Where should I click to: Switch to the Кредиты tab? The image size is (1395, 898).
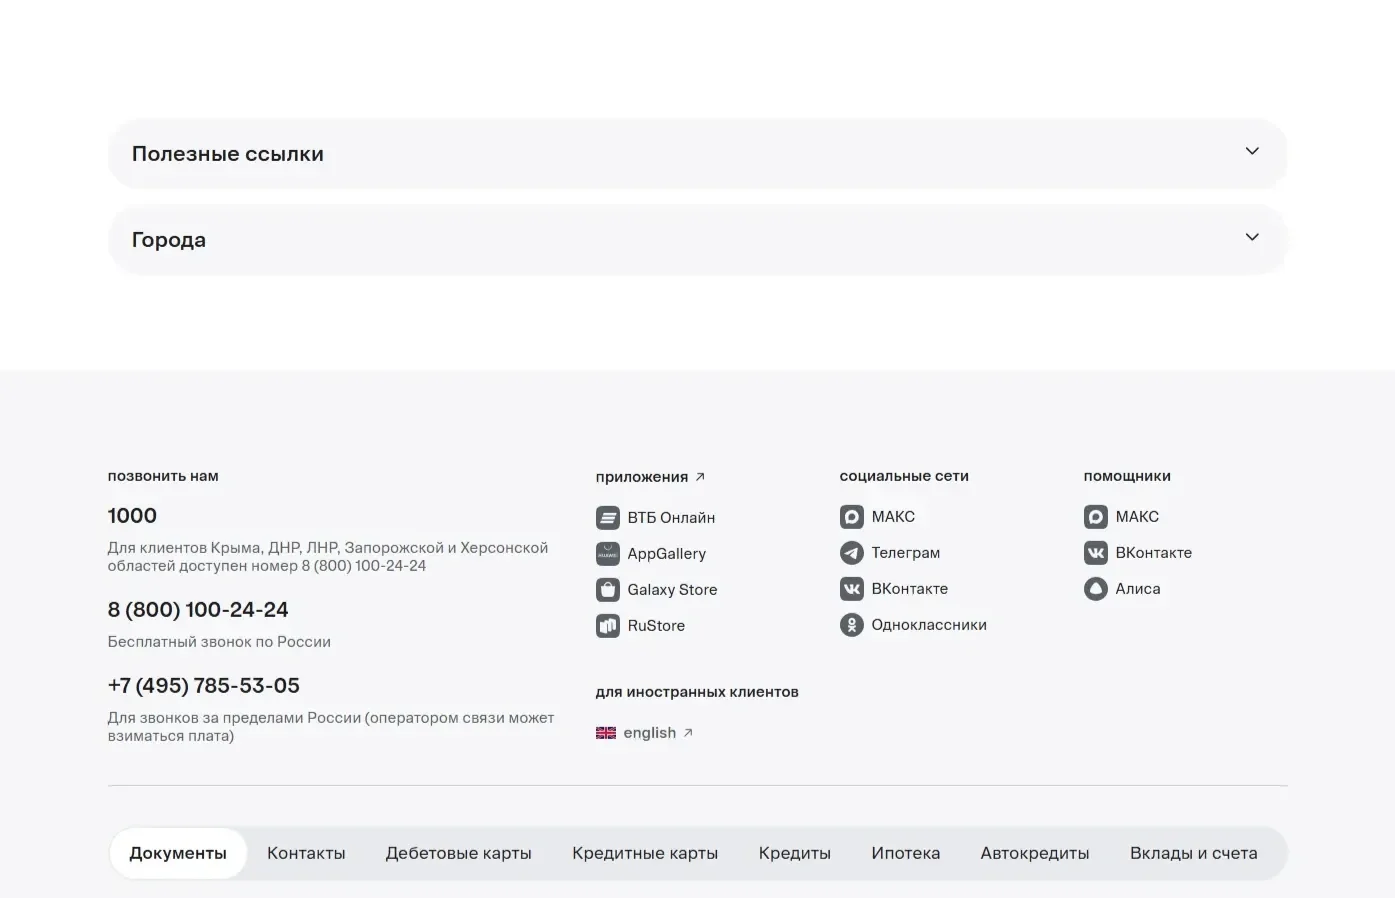(x=795, y=853)
